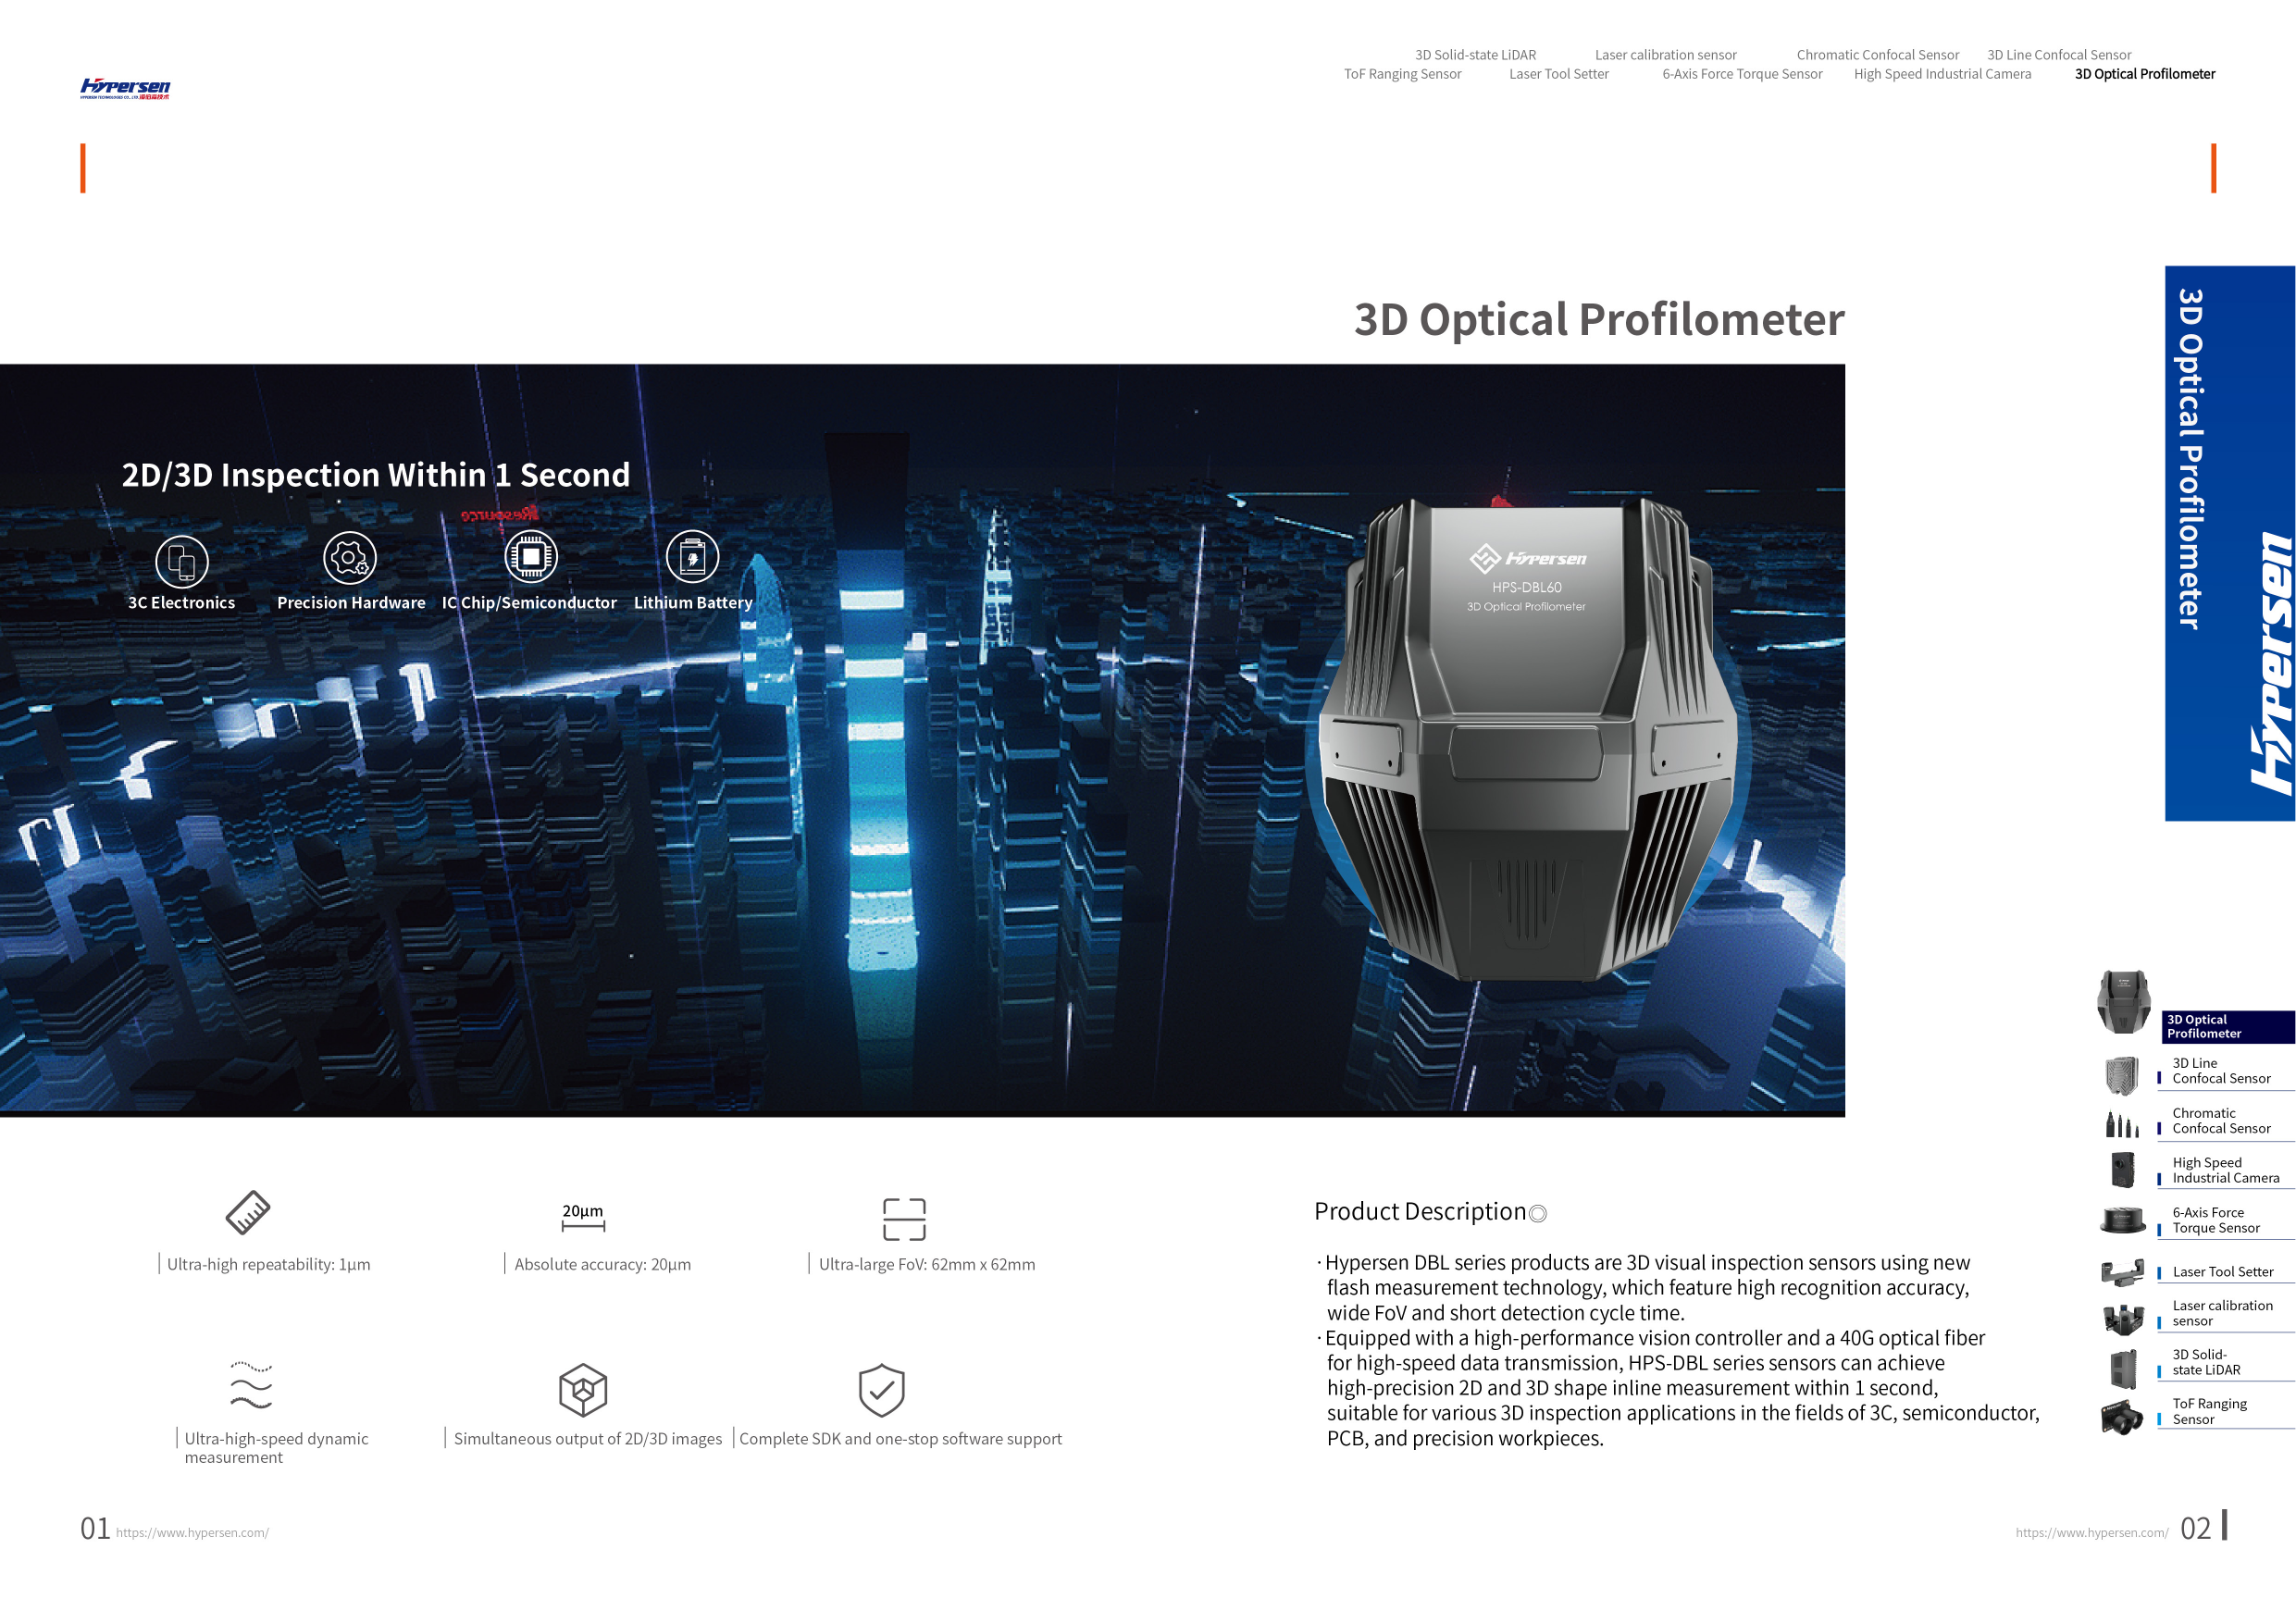
Task: Select Laser calibration sensor sidebar label
Action: click(x=2222, y=1314)
